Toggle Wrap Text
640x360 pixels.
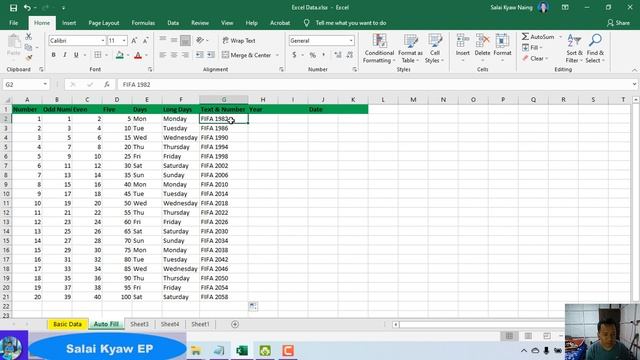tap(239, 40)
